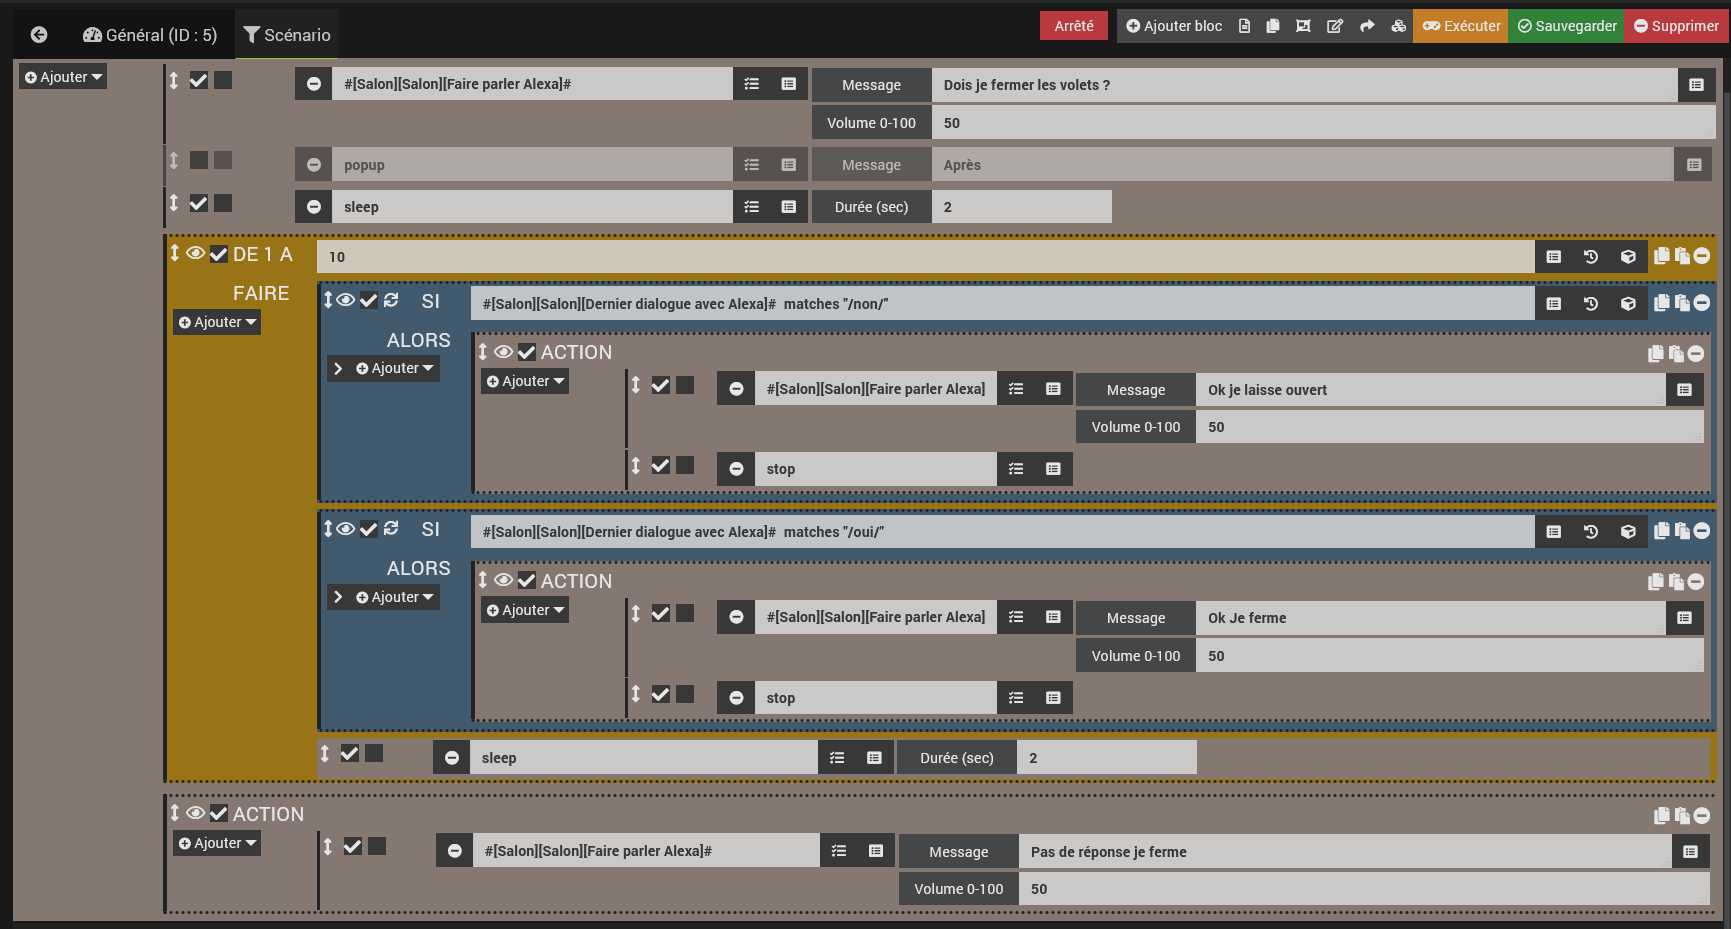Click the copy icon of the bottom ACTION block
1731x929 pixels.
(1661, 816)
